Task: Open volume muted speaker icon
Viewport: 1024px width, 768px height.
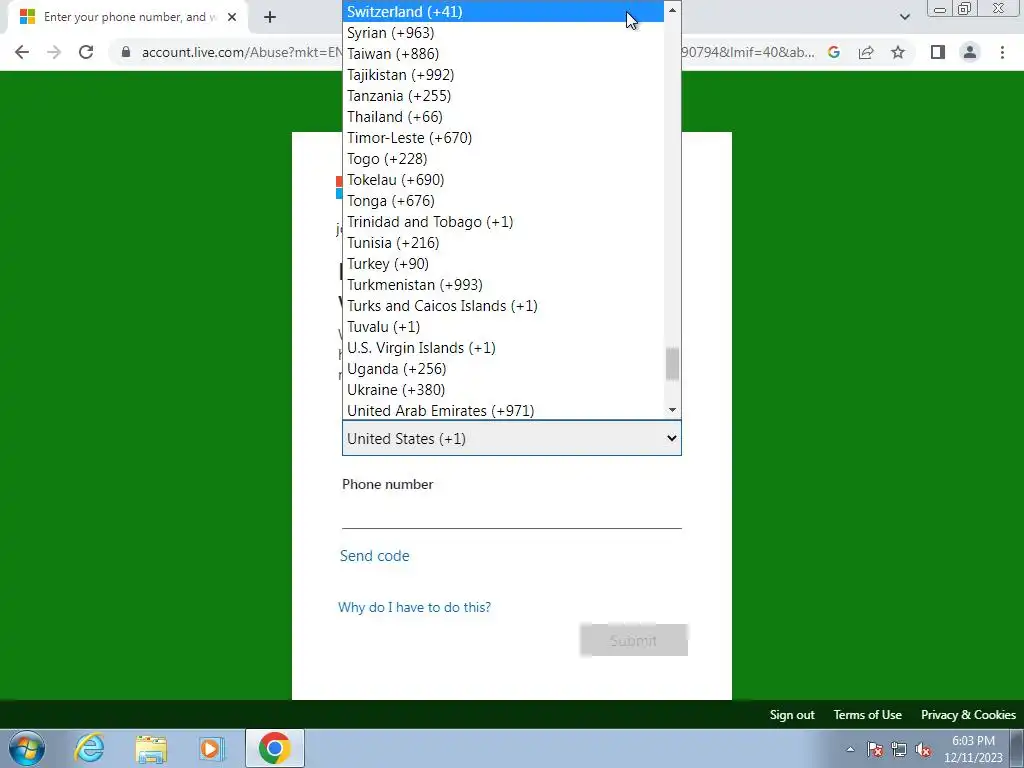Action: (923, 749)
